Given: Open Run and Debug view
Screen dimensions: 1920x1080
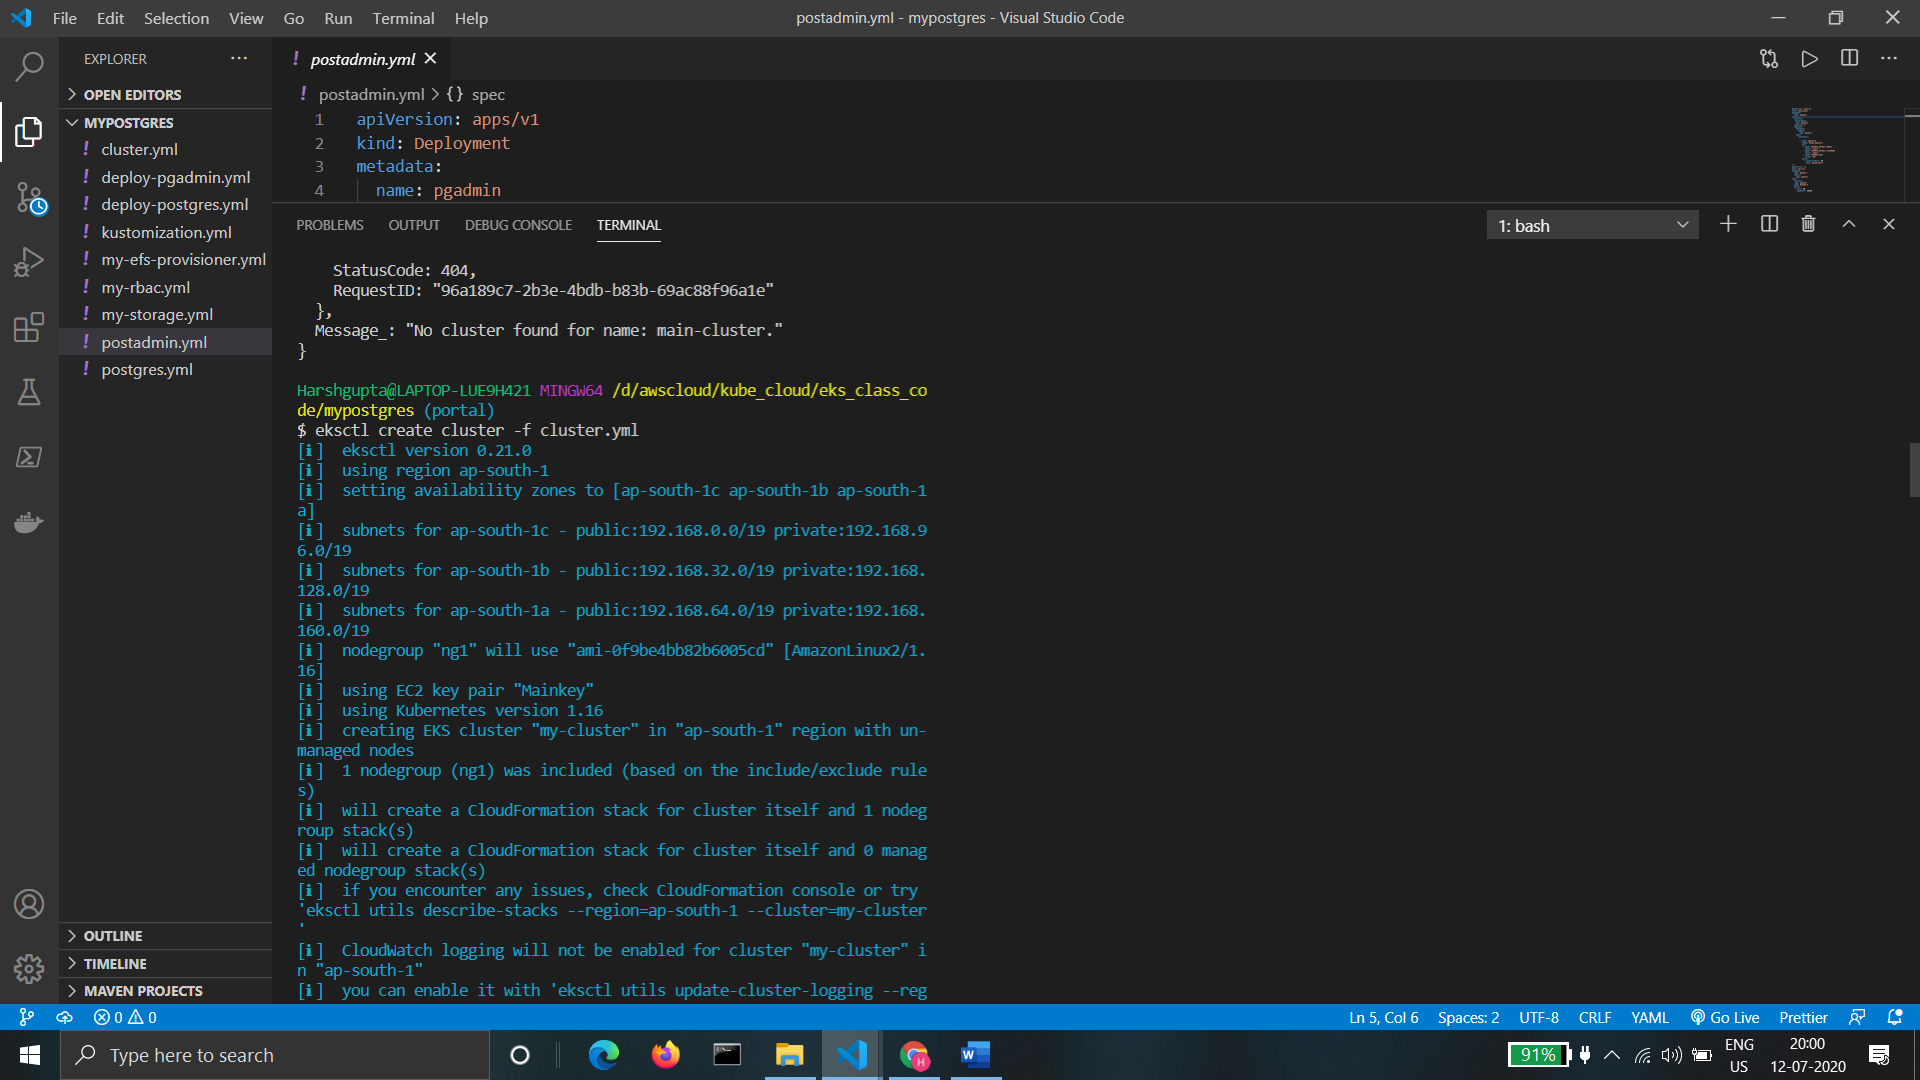Looking at the screenshot, I should pyautogui.click(x=29, y=262).
